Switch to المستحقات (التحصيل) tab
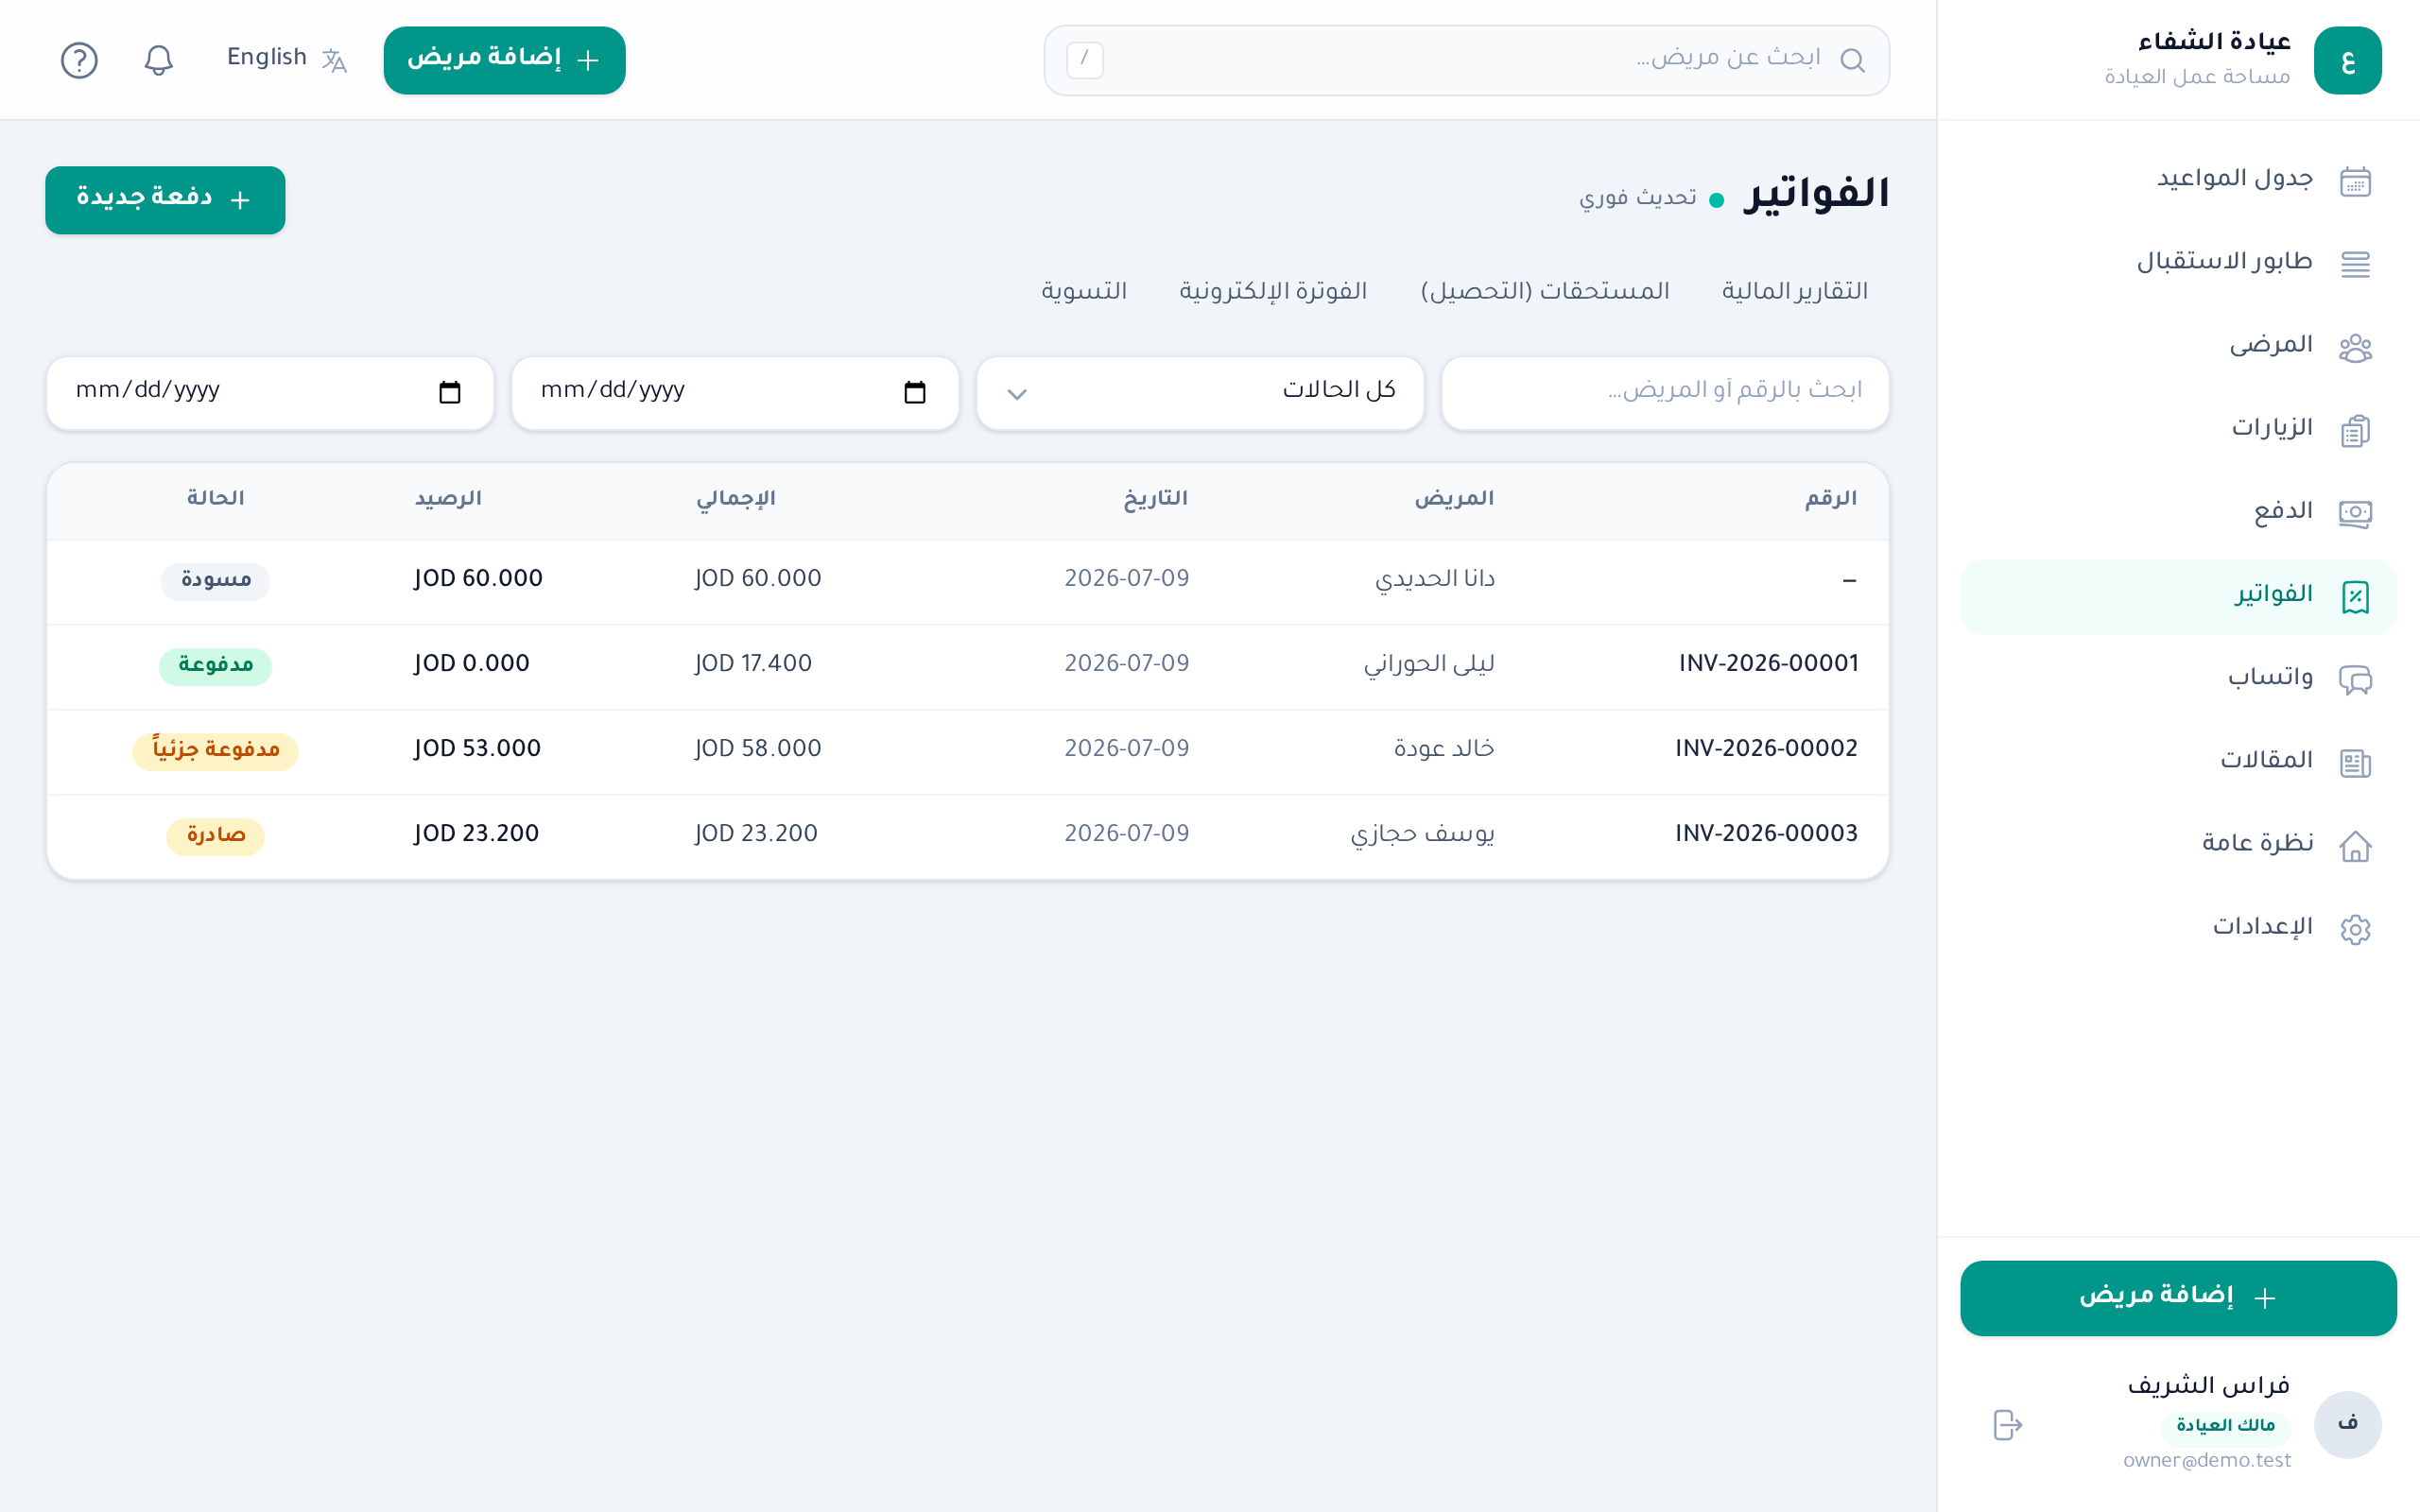Viewport: 2420px width, 1512px height. point(1545,291)
